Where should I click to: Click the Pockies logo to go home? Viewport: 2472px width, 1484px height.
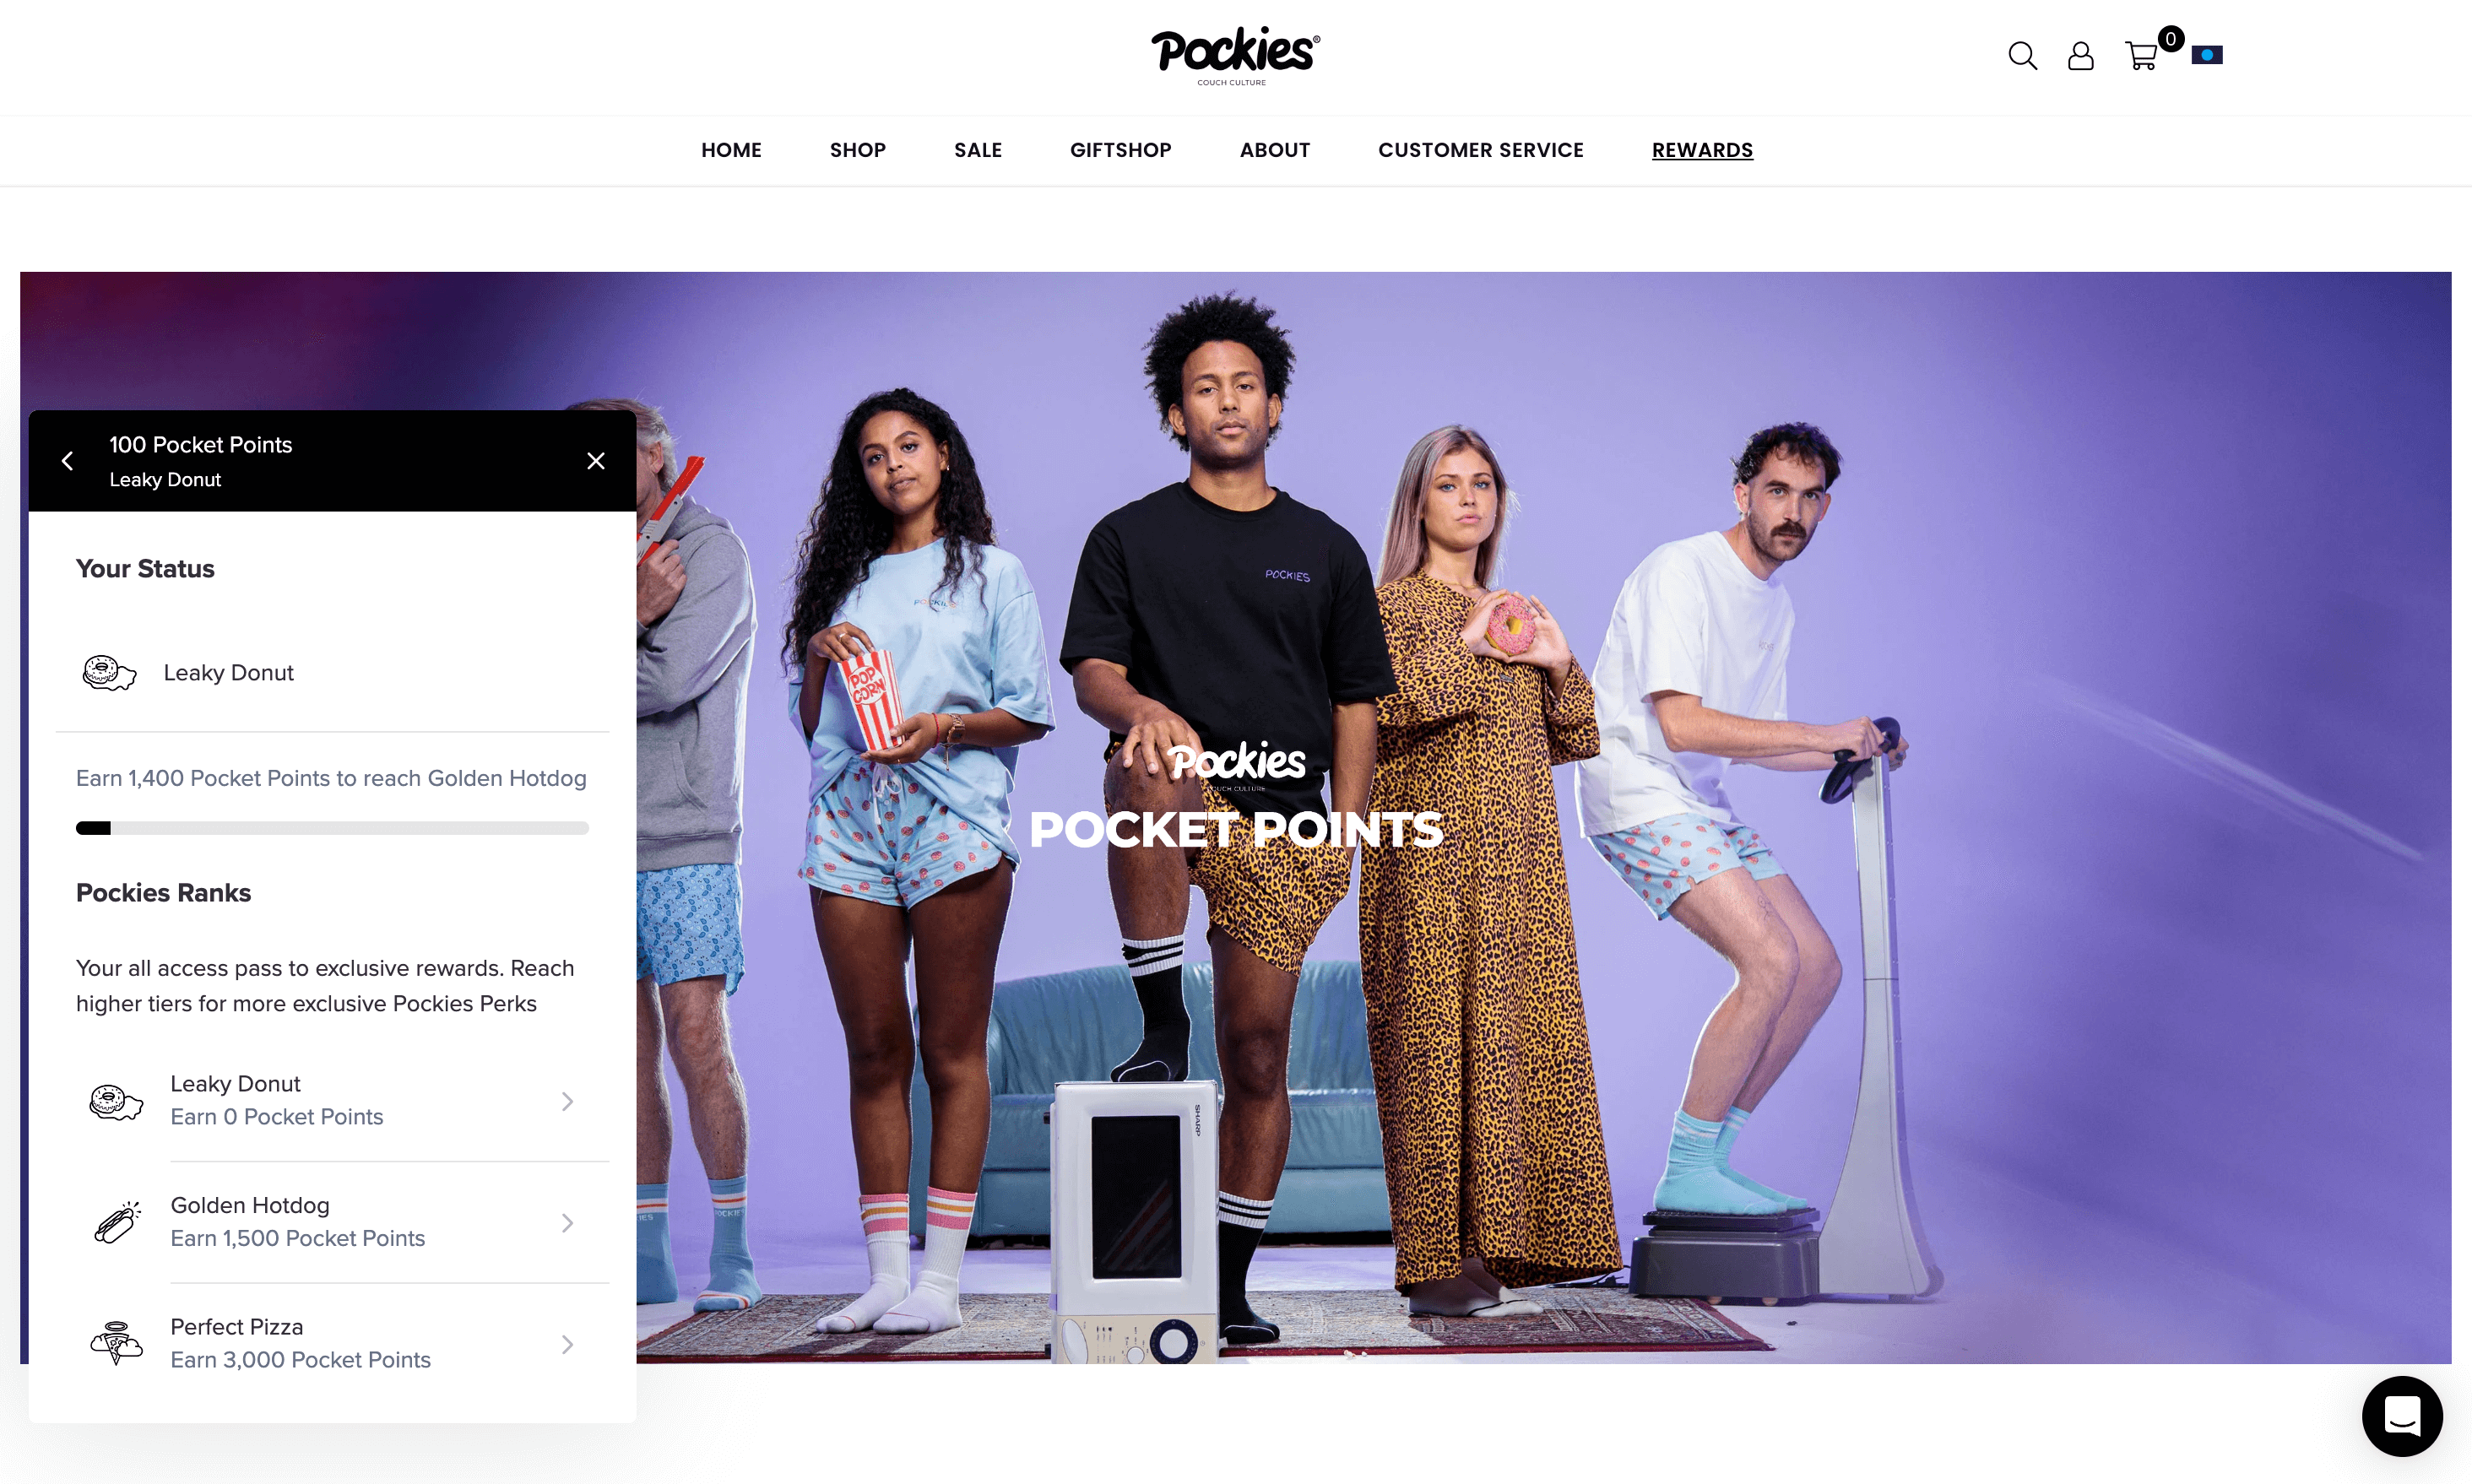1236,55
